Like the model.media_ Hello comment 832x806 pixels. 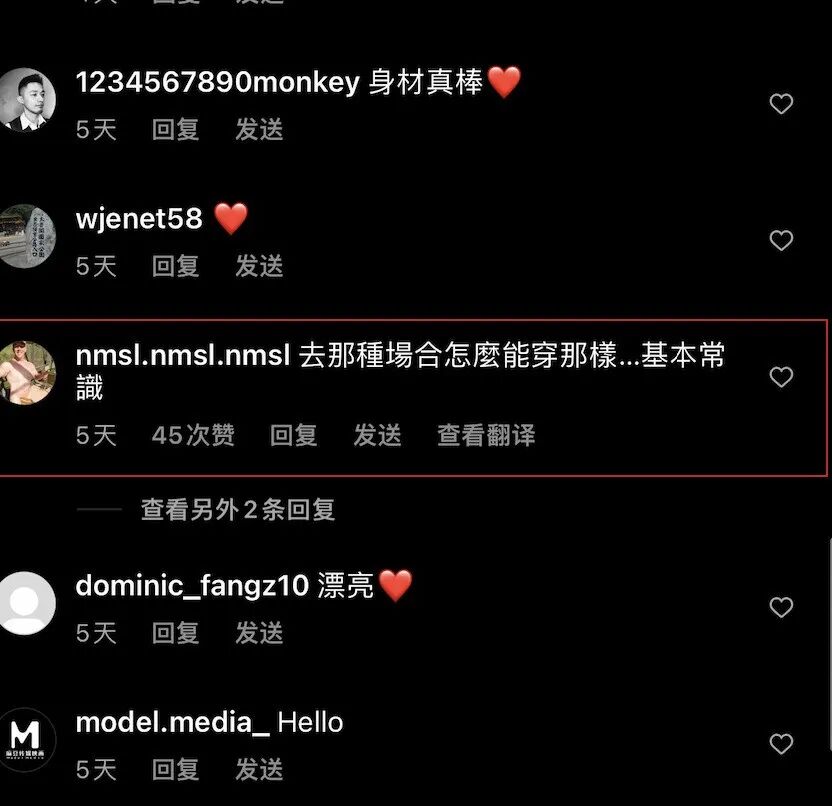coord(781,743)
